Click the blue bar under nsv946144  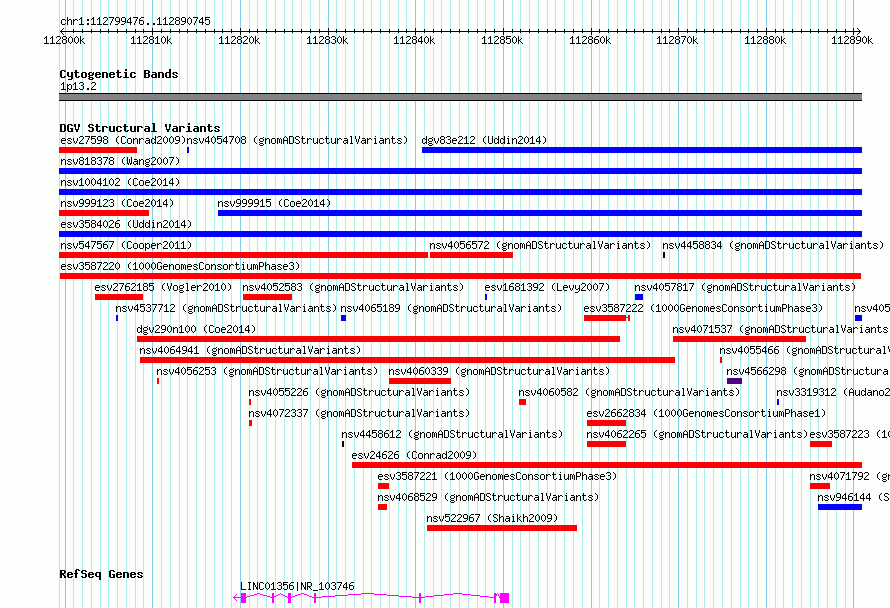point(840,507)
